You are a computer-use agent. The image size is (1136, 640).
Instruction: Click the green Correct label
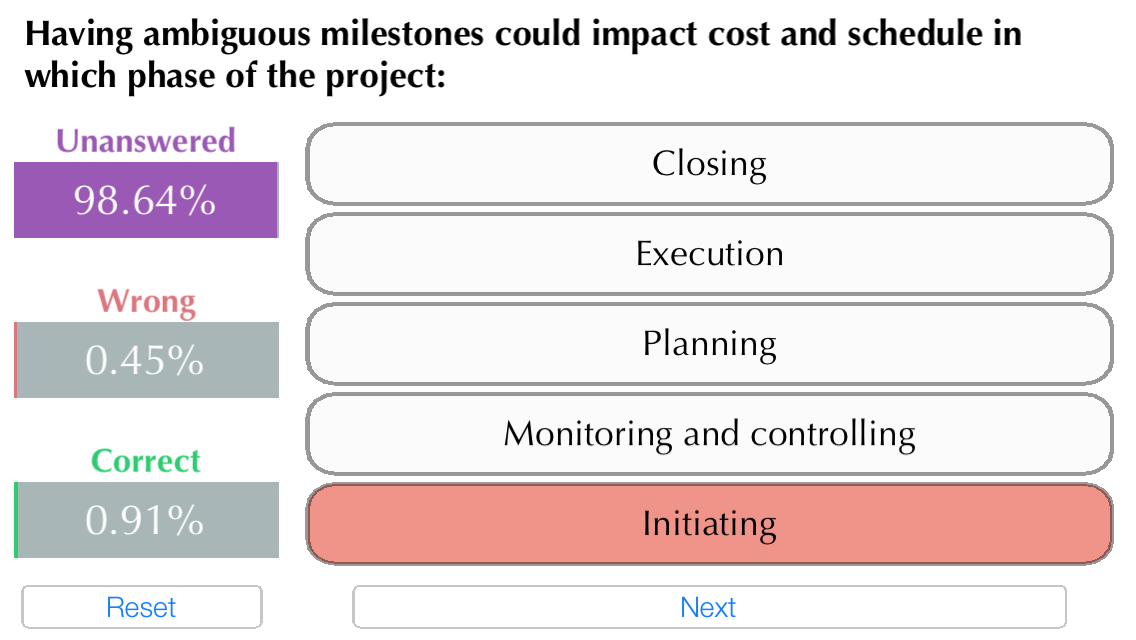[x=146, y=461]
